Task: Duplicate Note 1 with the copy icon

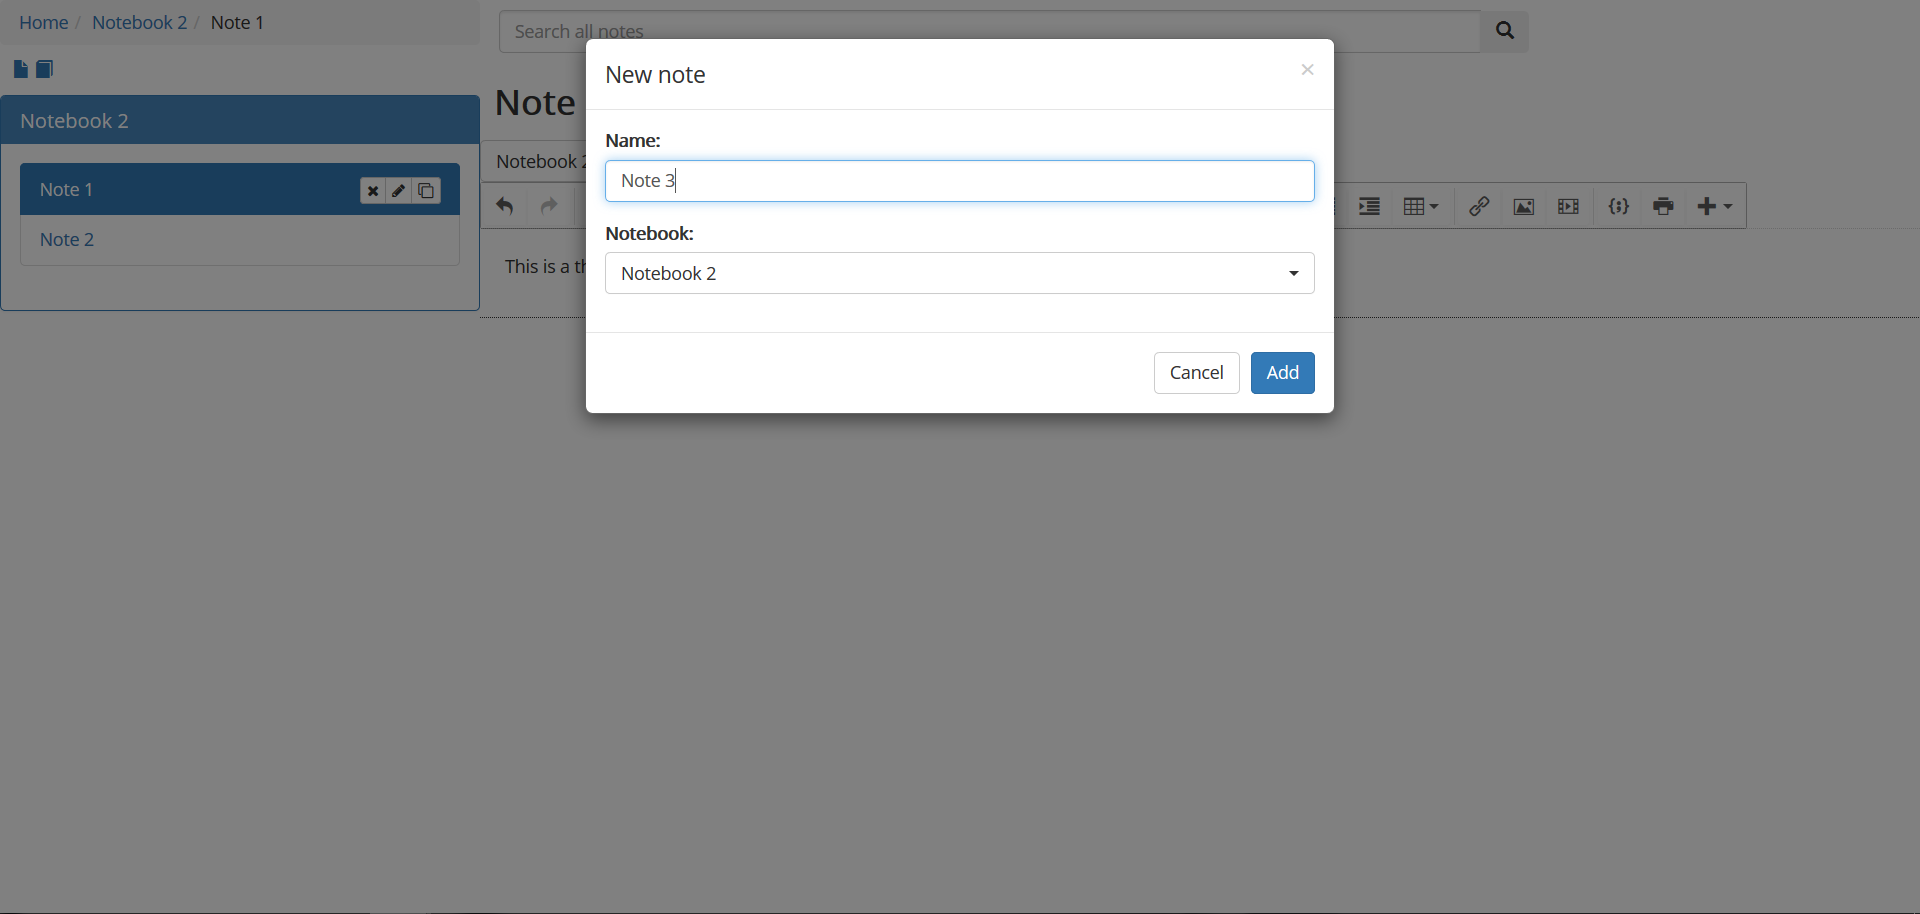Action: click(426, 190)
